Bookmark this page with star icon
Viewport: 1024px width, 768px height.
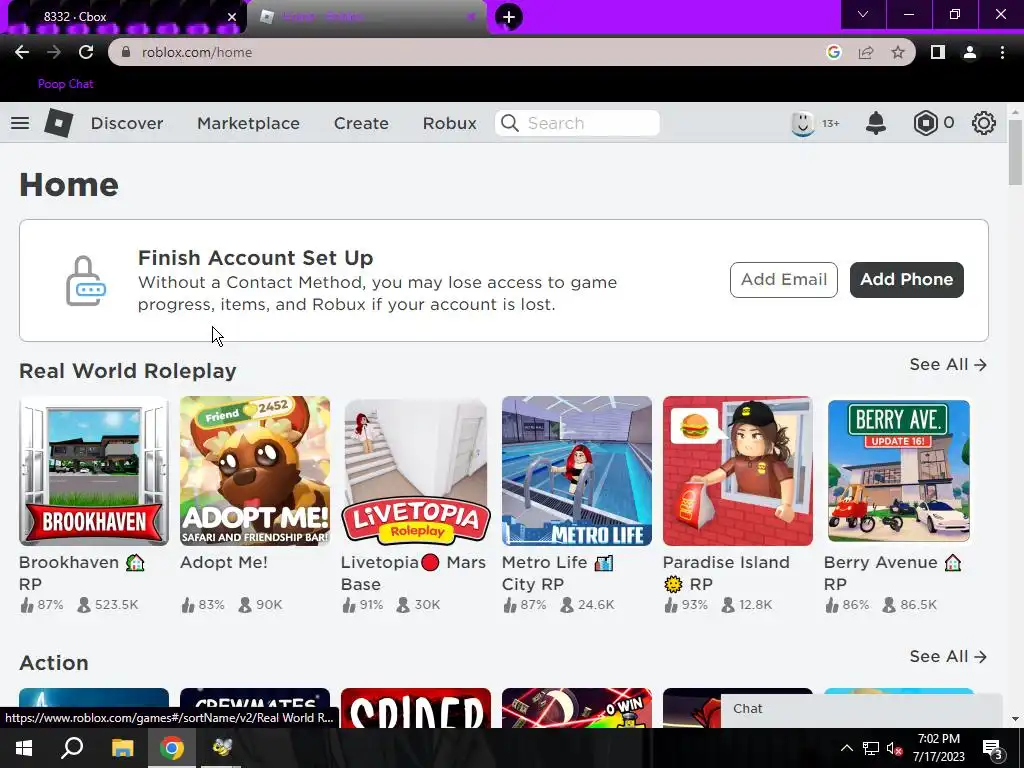(898, 52)
